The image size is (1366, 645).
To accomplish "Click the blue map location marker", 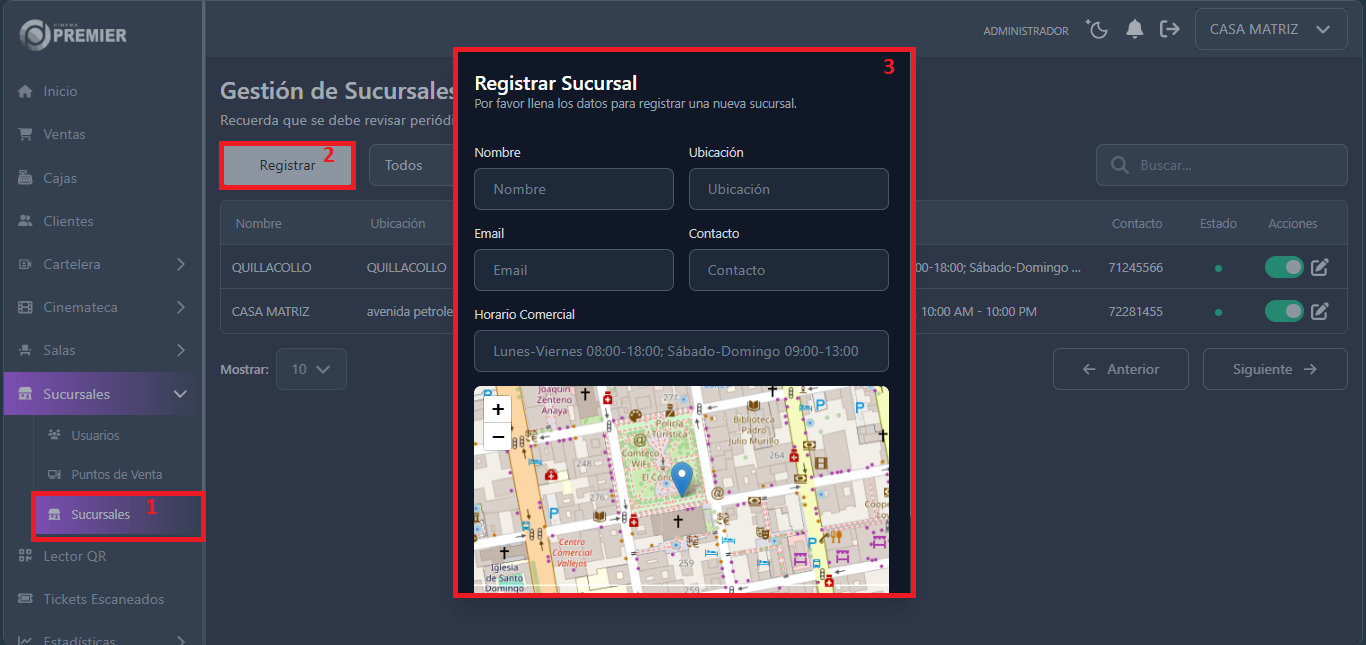I will click(x=681, y=479).
